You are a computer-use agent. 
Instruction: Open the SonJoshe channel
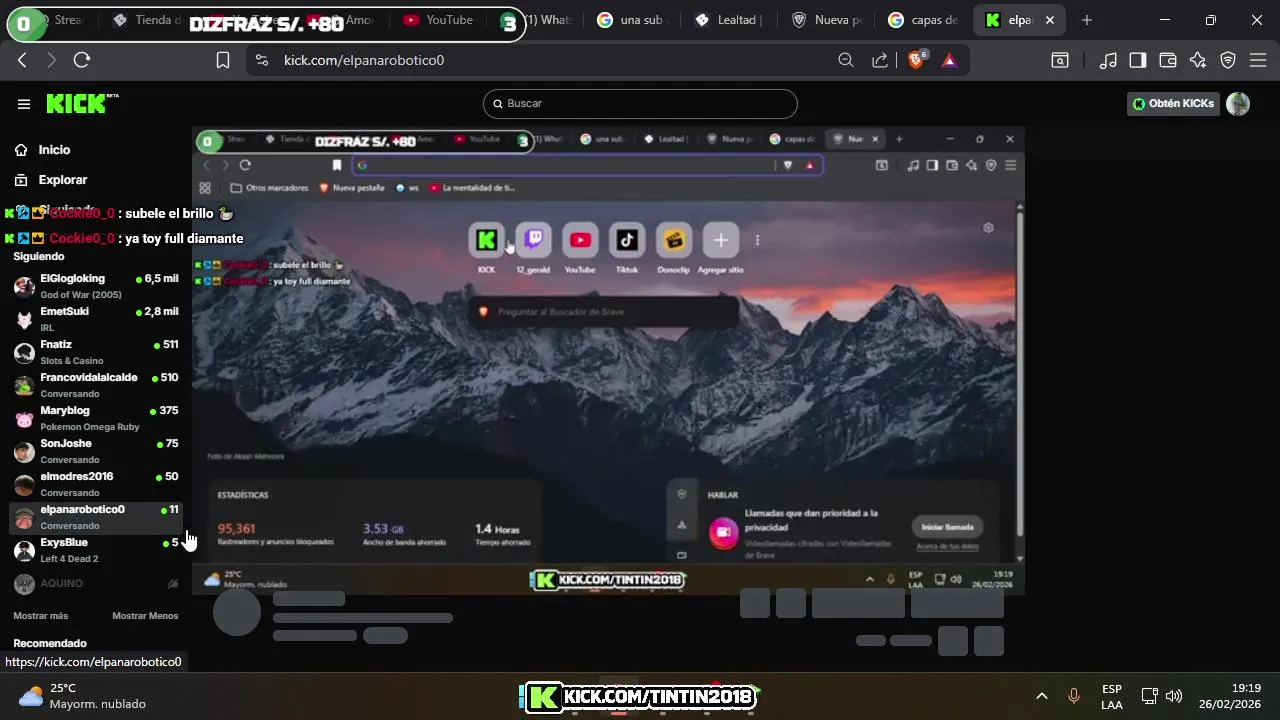tap(96, 451)
